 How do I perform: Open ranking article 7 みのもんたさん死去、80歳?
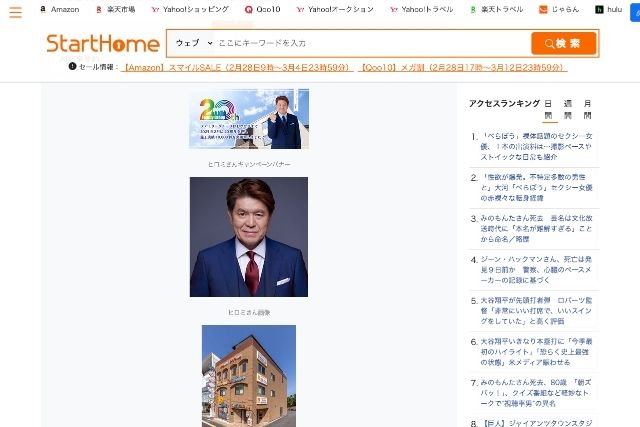(536, 393)
